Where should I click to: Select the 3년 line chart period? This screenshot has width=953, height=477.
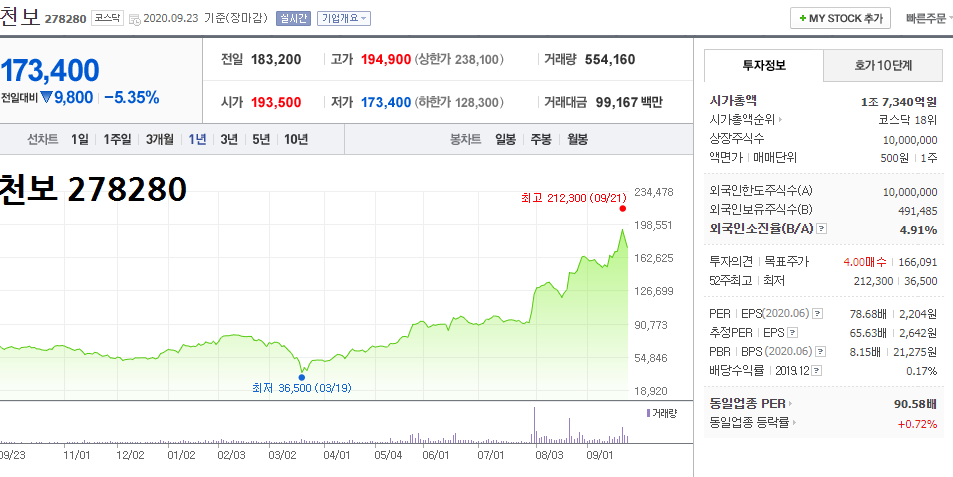coord(229,139)
